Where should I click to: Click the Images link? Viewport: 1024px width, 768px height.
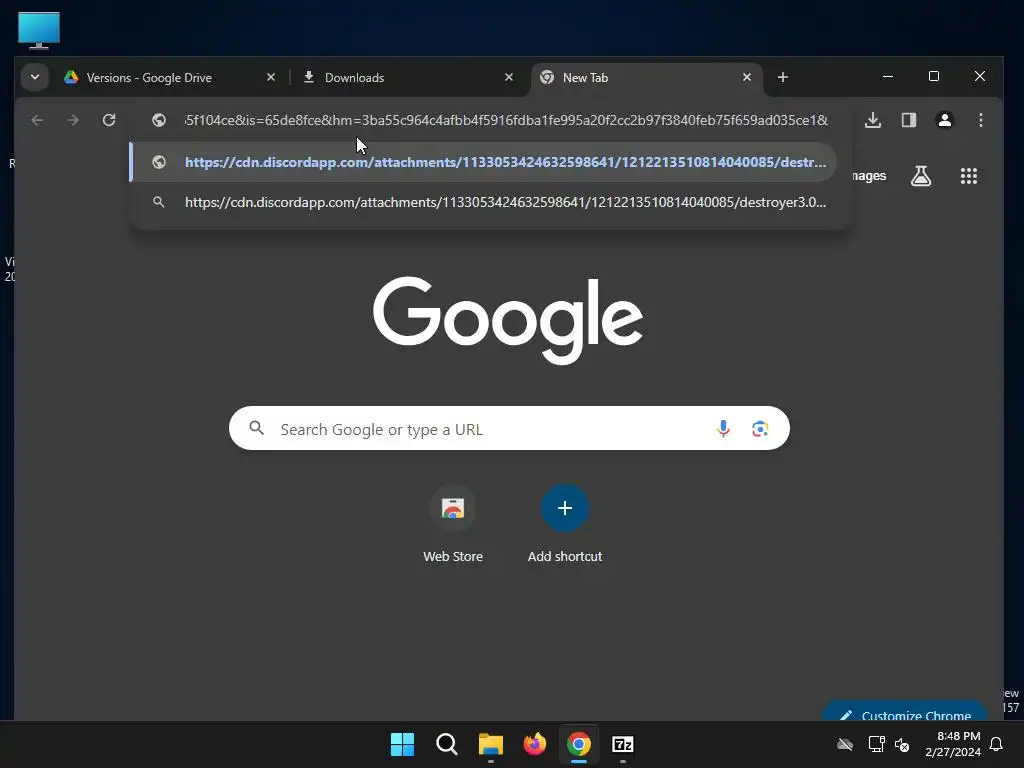click(x=869, y=176)
